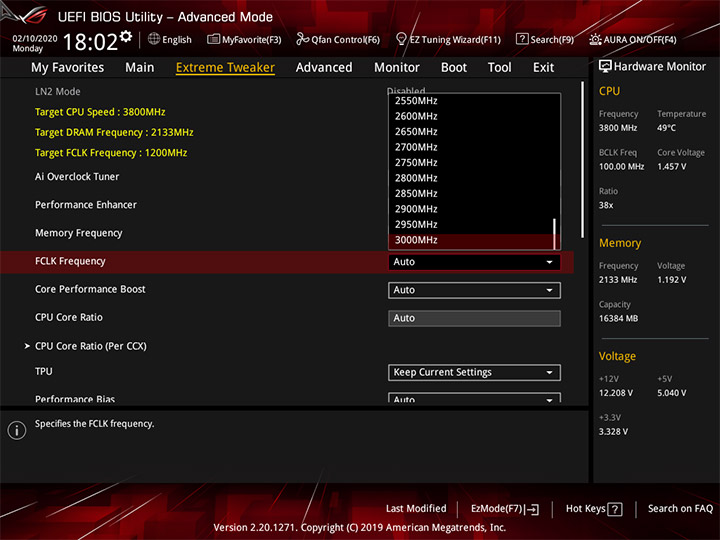Viewport: 720px width, 540px height.
Task: Select the FCLK Frequency row label
Action: point(70,261)
